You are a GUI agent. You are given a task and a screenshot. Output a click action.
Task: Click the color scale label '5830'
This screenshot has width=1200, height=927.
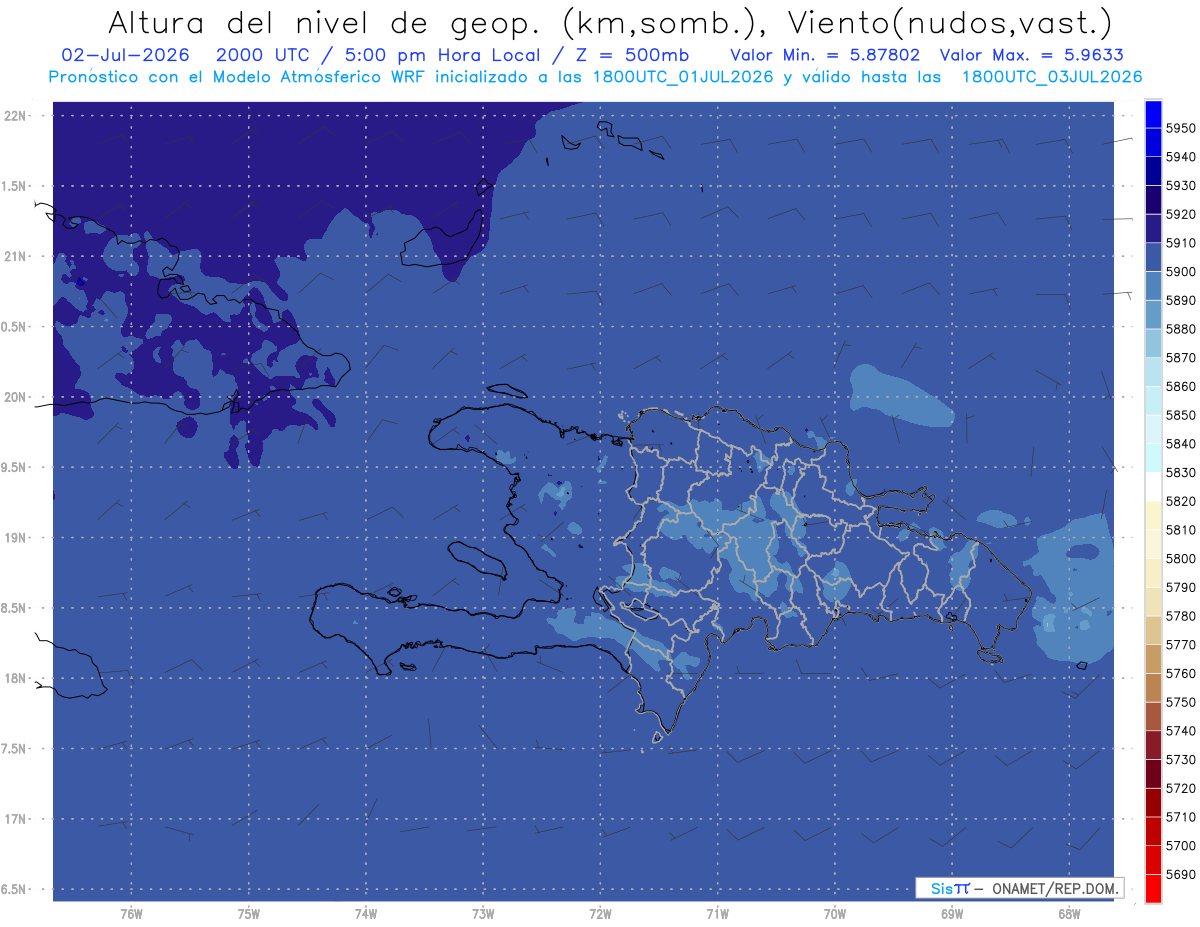(1180, 473)
